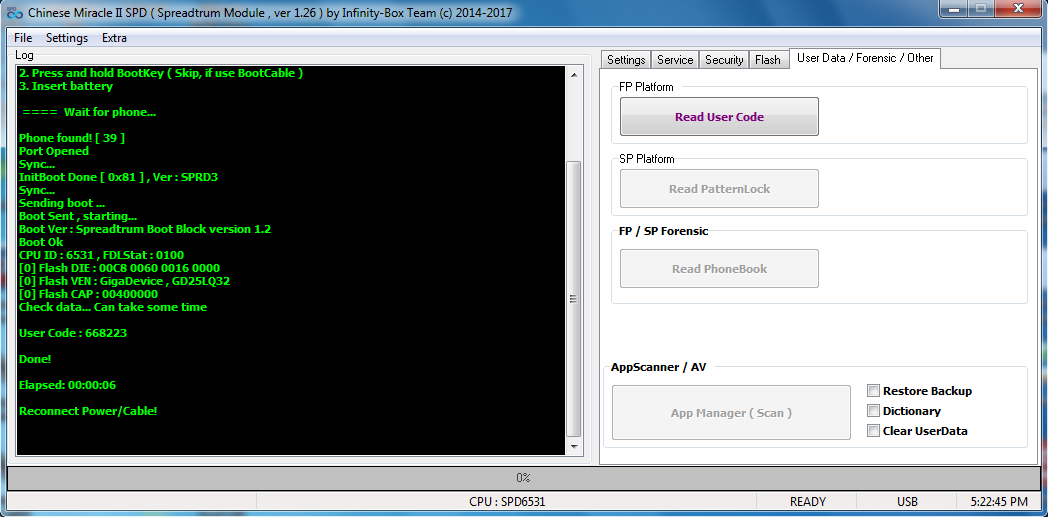Tick the Dictionary checkbox
The width and height of the screenshot is (1048, 517).
pos(874,411)
